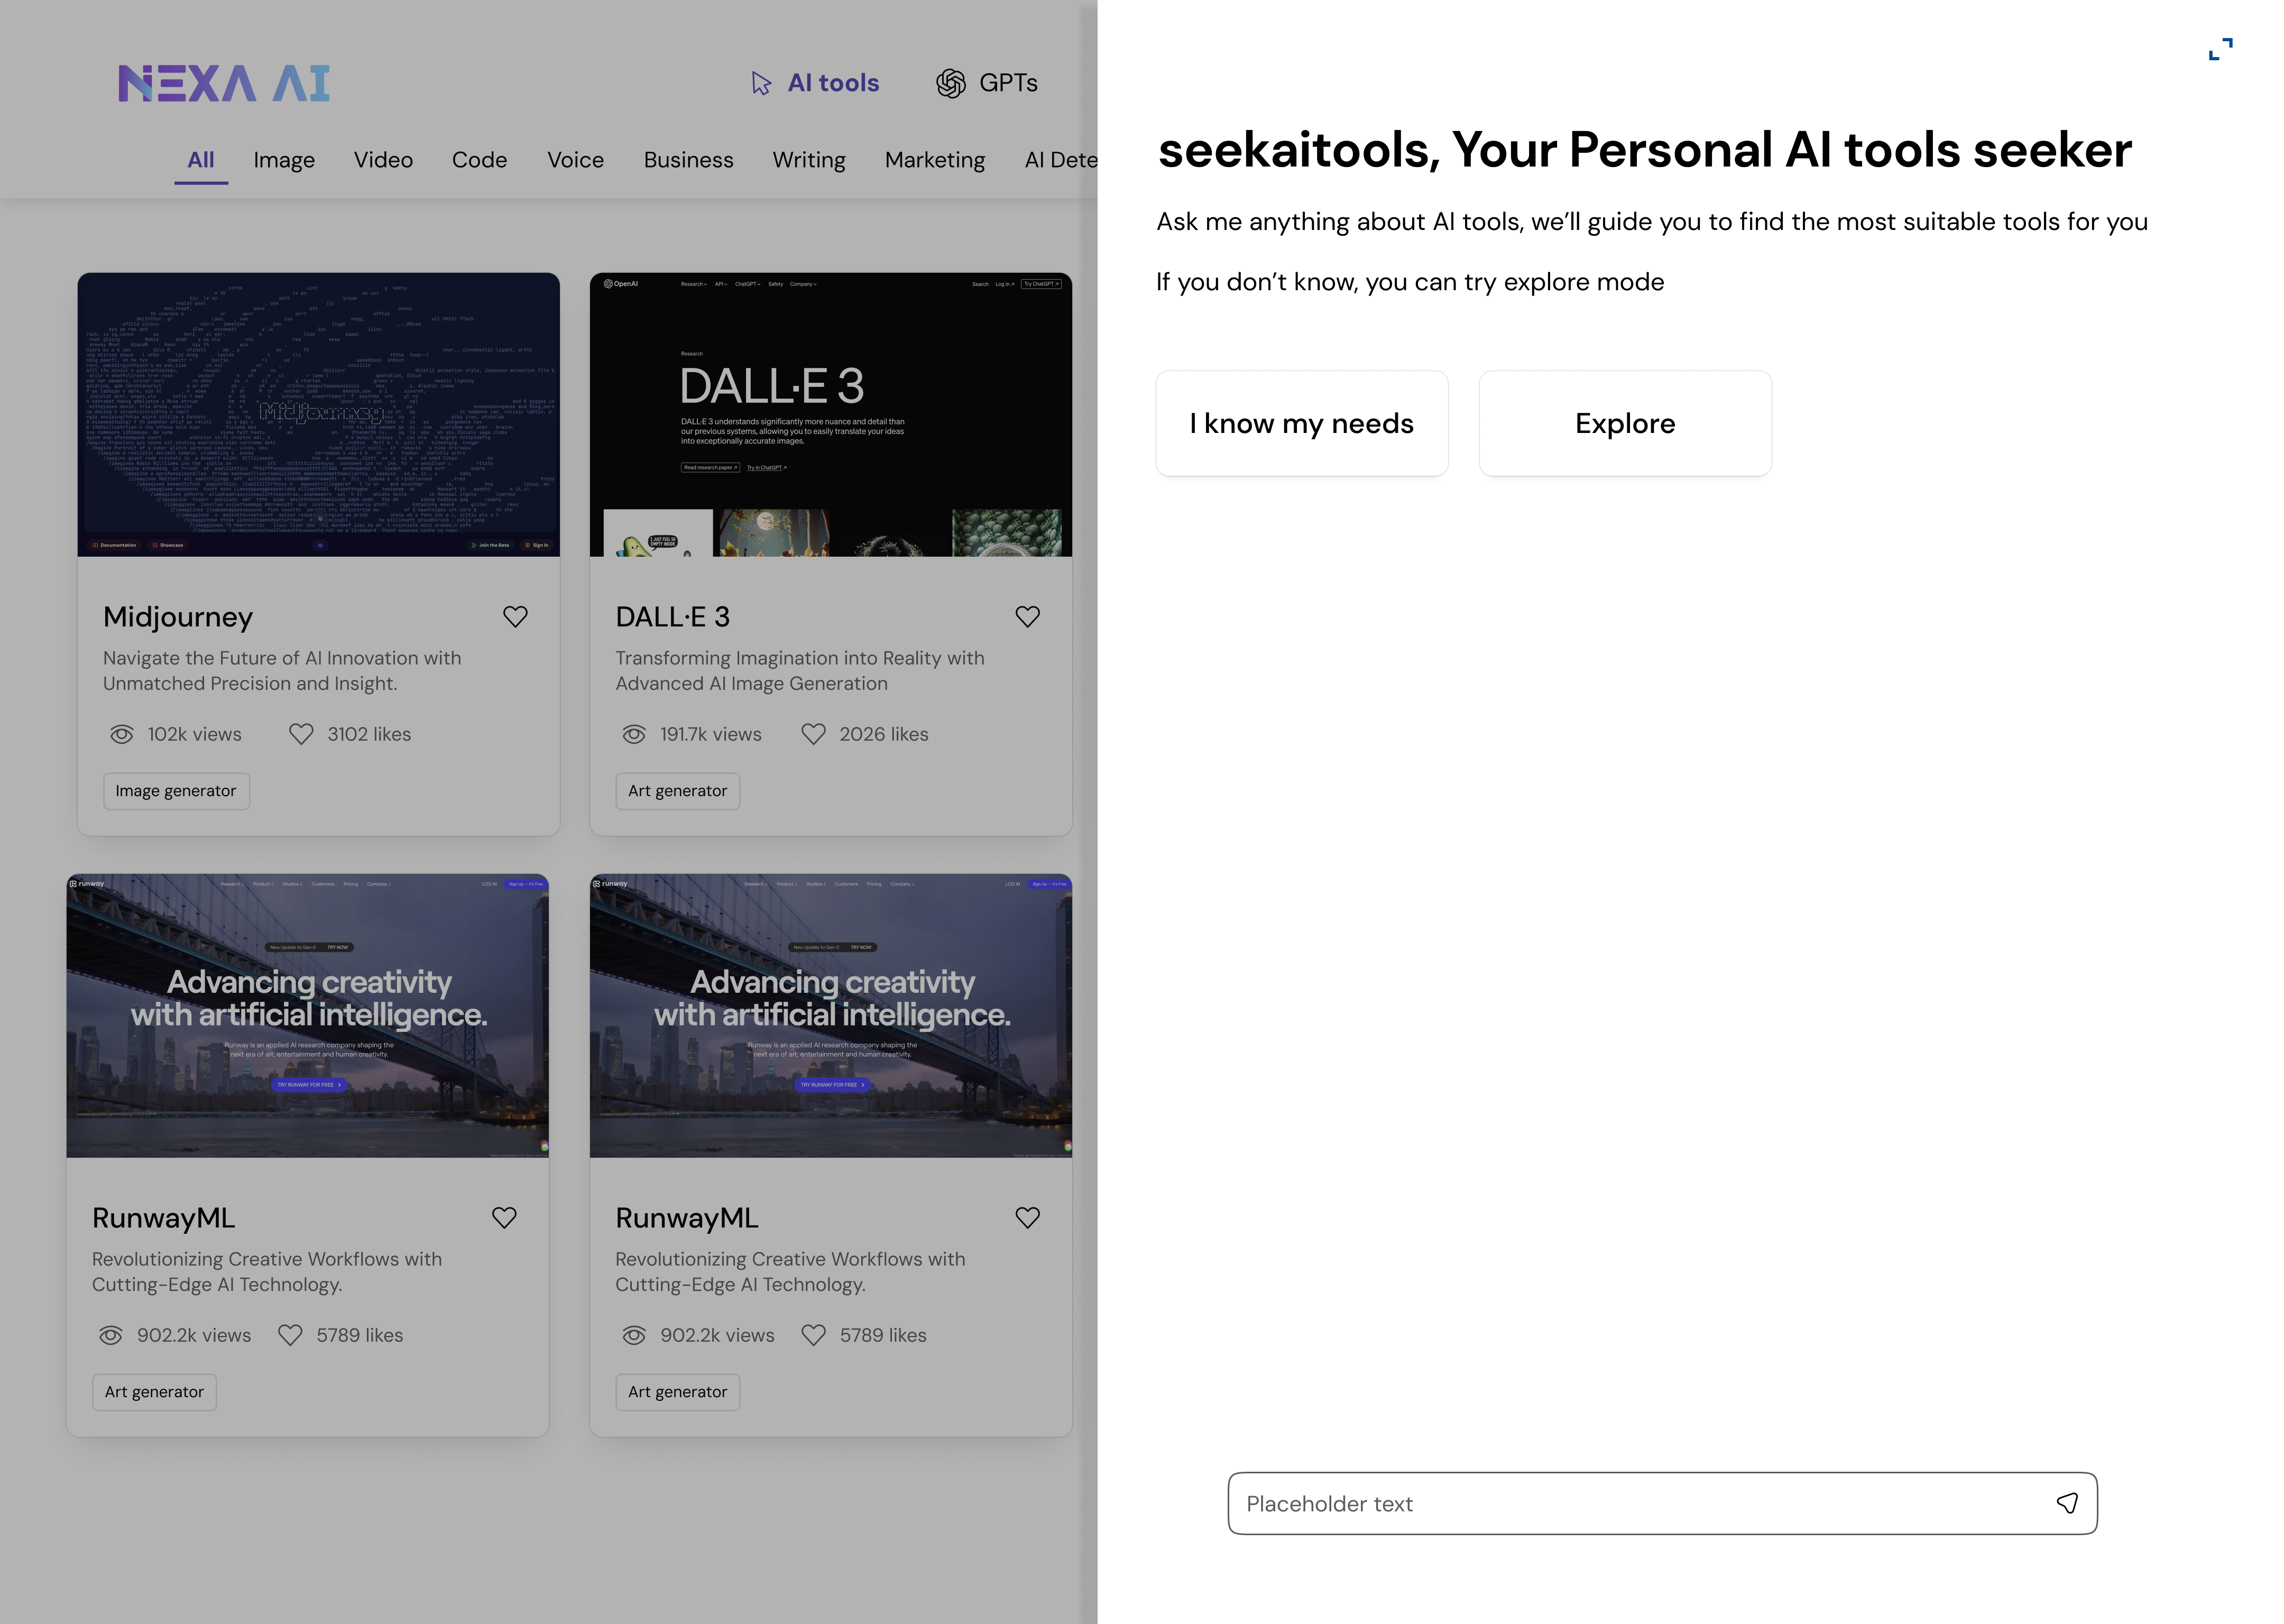Viewport: 2284px width, 1624px height.
Task: Click the Image generator tag
Action: coord(176,791)
